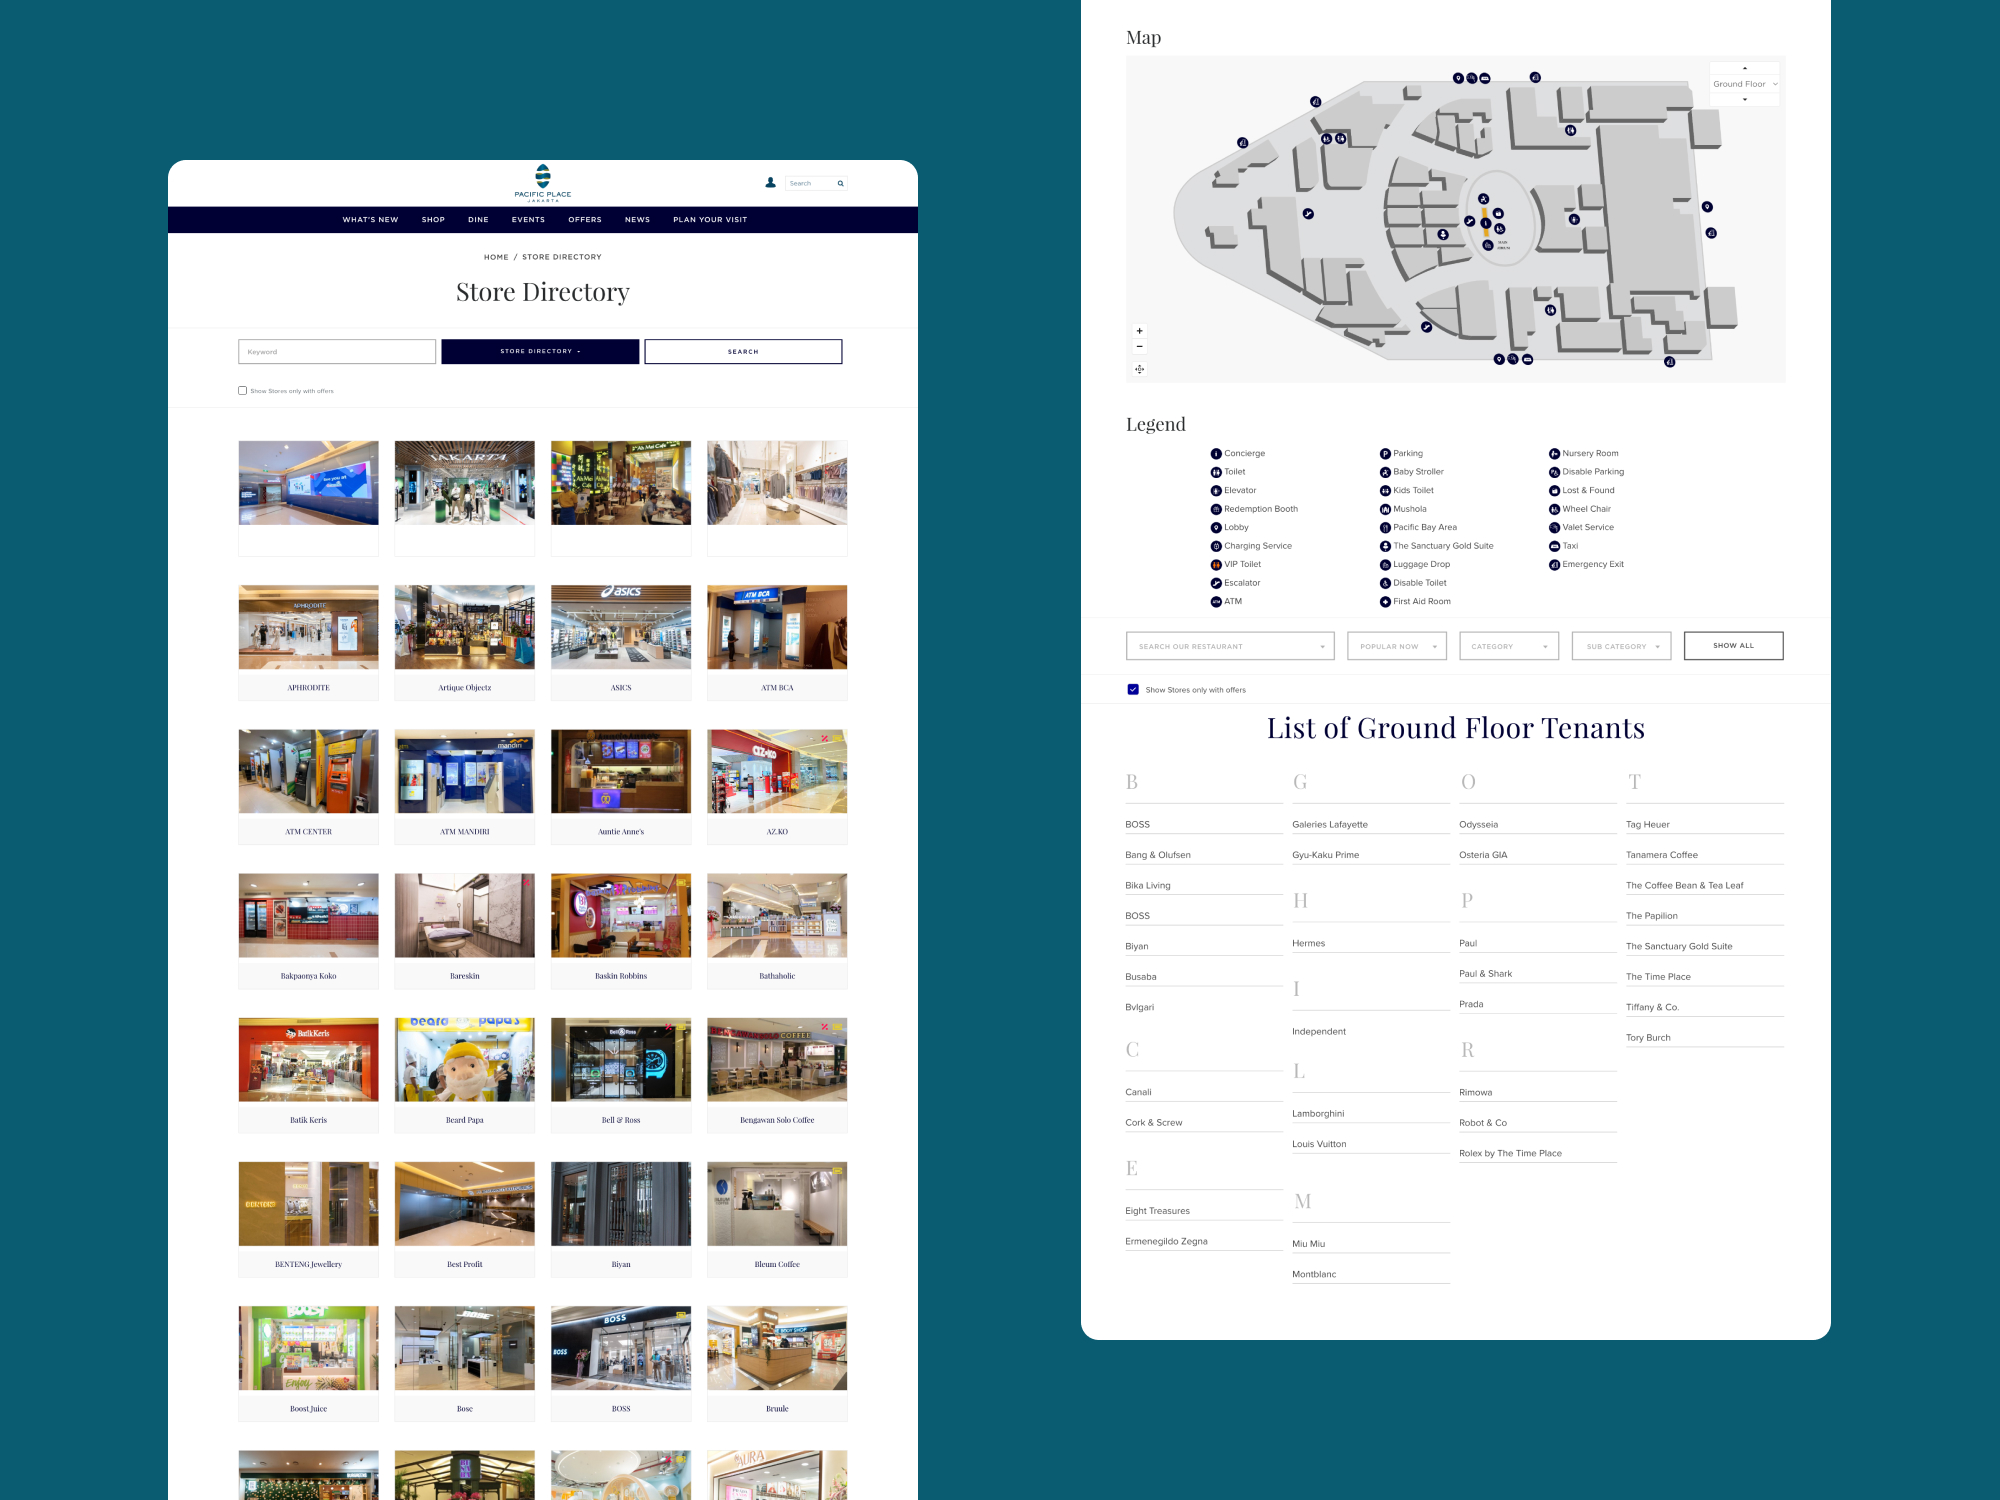This screenshot has height=1500, width=2000.
Task: Click the user account icon in header
Action: [x=770, y=183]
